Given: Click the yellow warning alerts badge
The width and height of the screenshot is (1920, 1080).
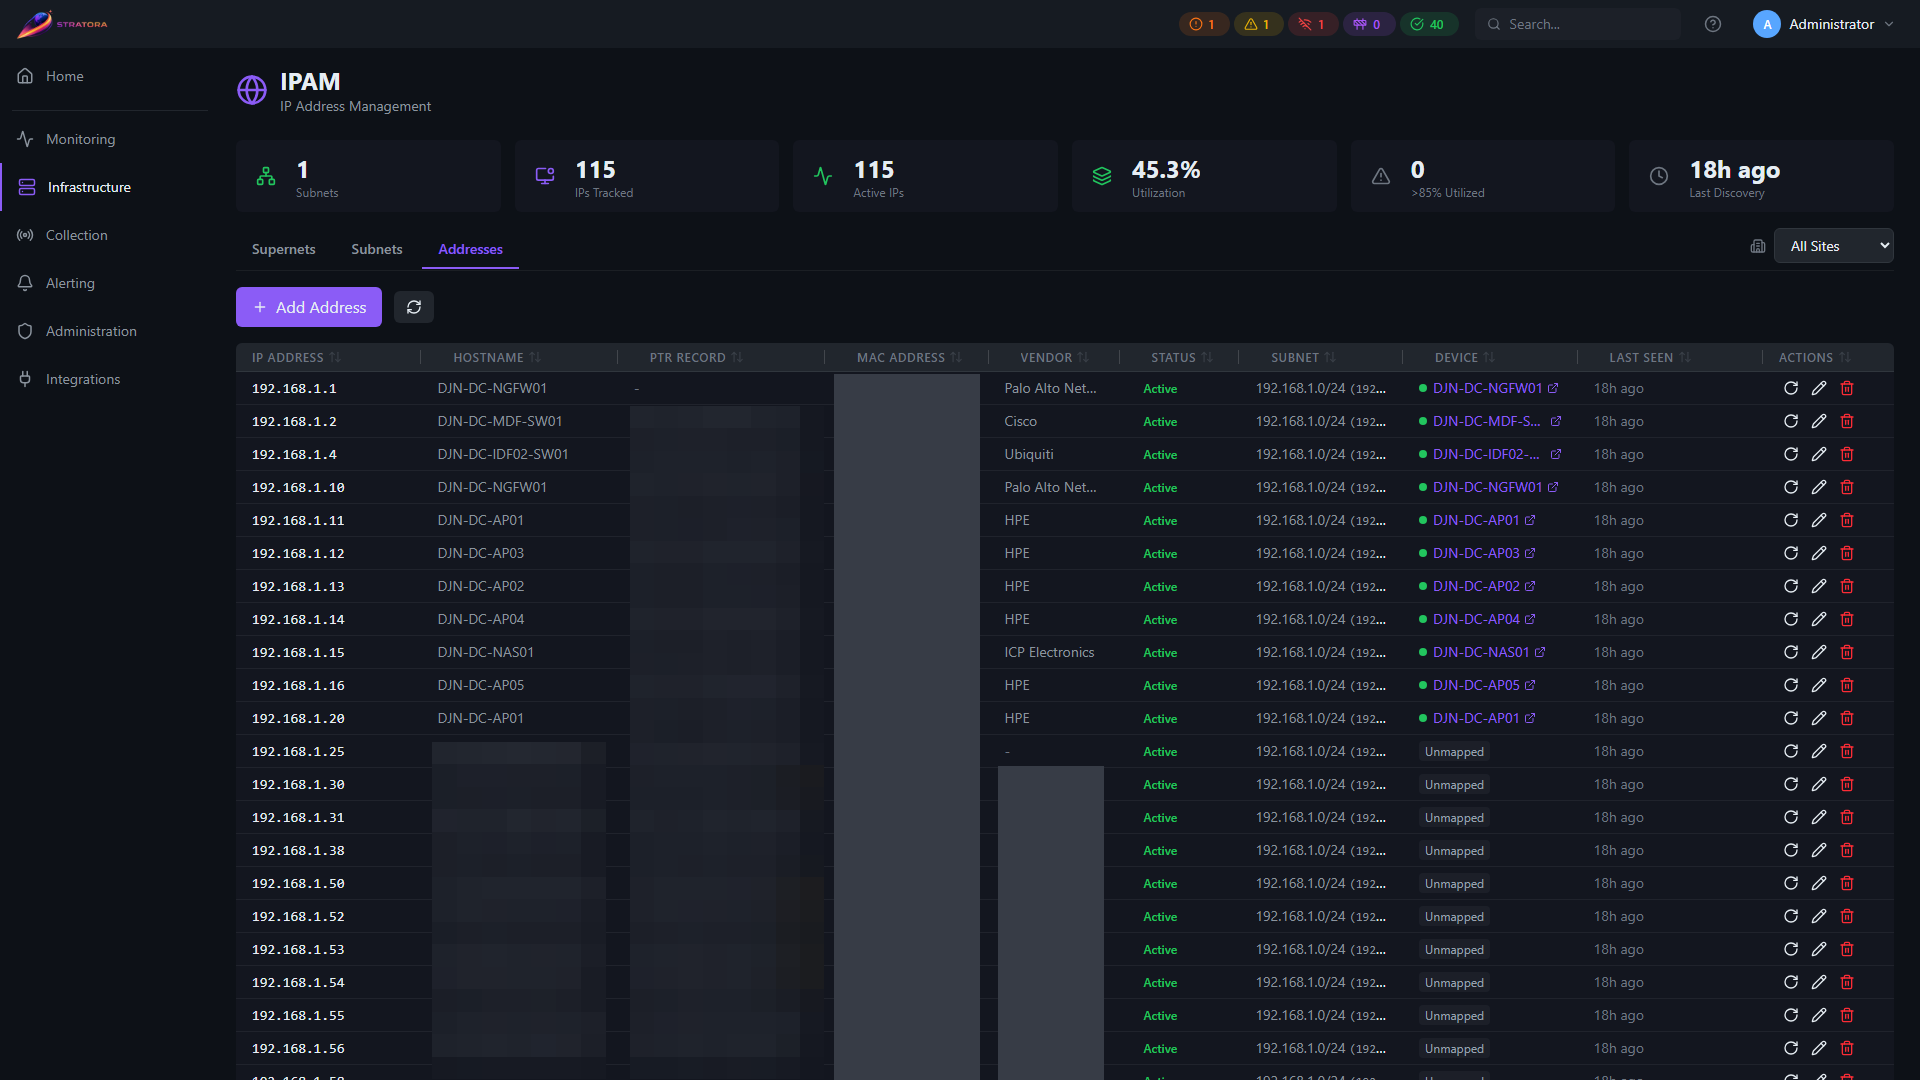Looking at the screenshot, I should click(1258, 24).
